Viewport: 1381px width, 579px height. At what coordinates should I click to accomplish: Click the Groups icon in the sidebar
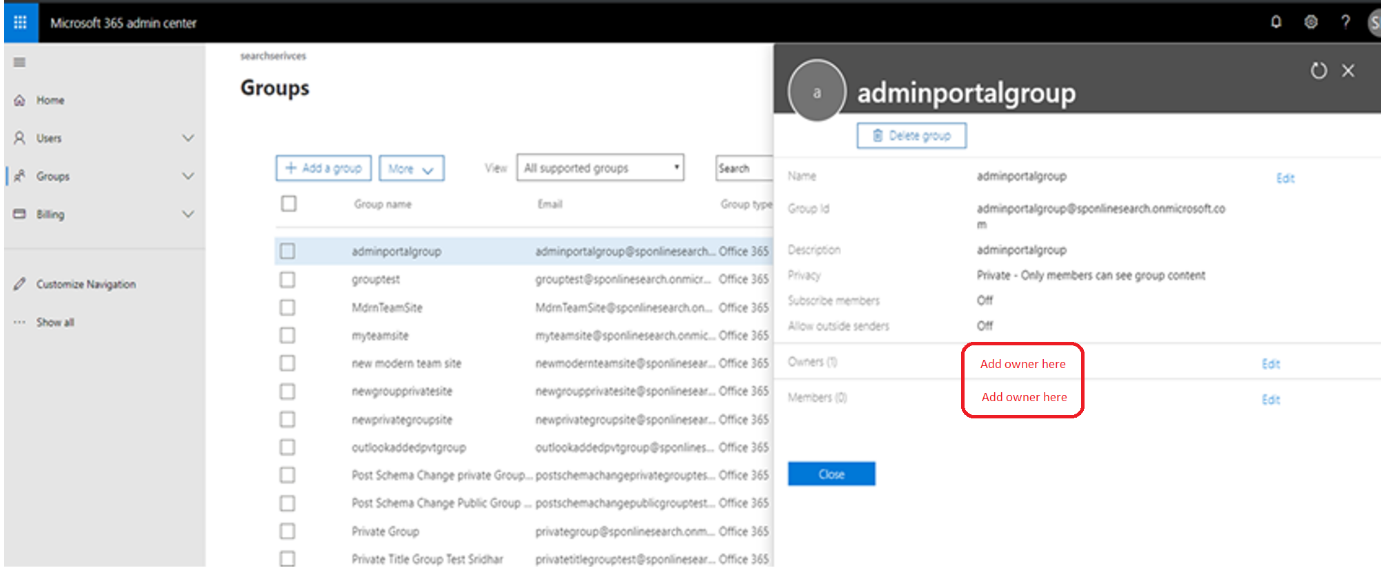19,176
